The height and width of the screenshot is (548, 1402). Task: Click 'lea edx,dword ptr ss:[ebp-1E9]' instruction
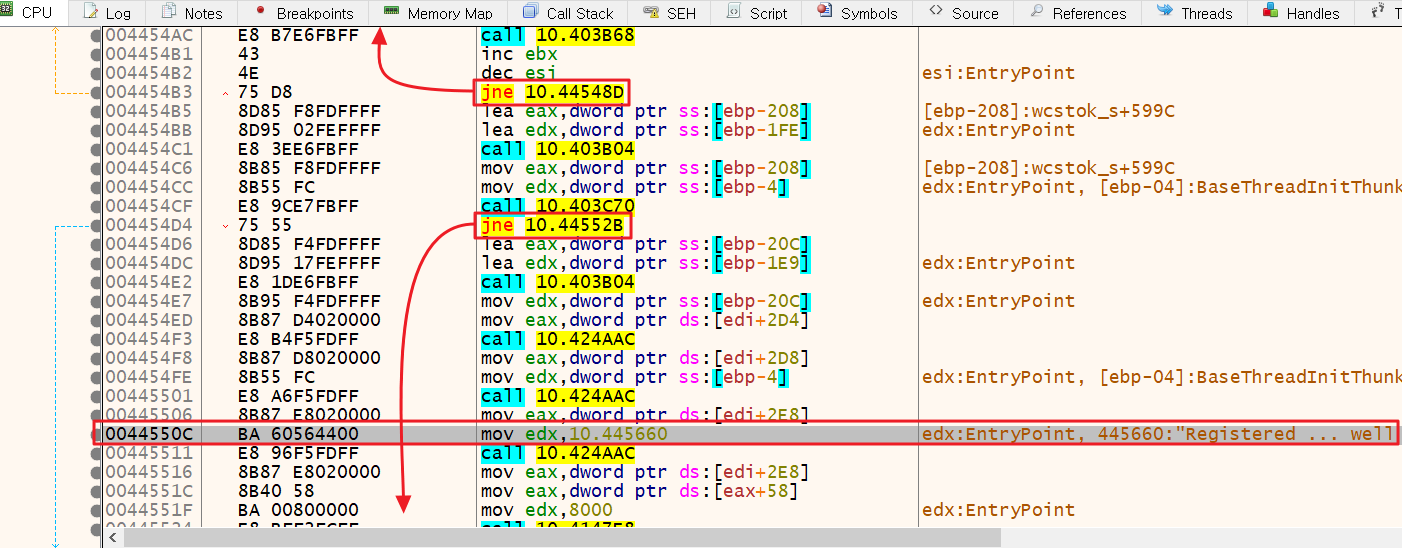pyautogui.click(x=645, y=263)
